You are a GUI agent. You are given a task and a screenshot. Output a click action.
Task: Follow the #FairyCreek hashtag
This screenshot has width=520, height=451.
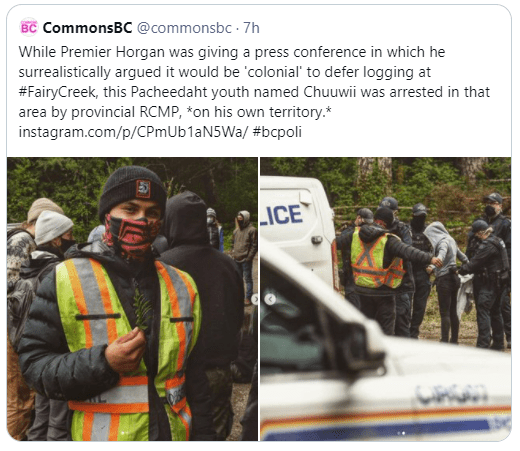(x=58, y=92)
